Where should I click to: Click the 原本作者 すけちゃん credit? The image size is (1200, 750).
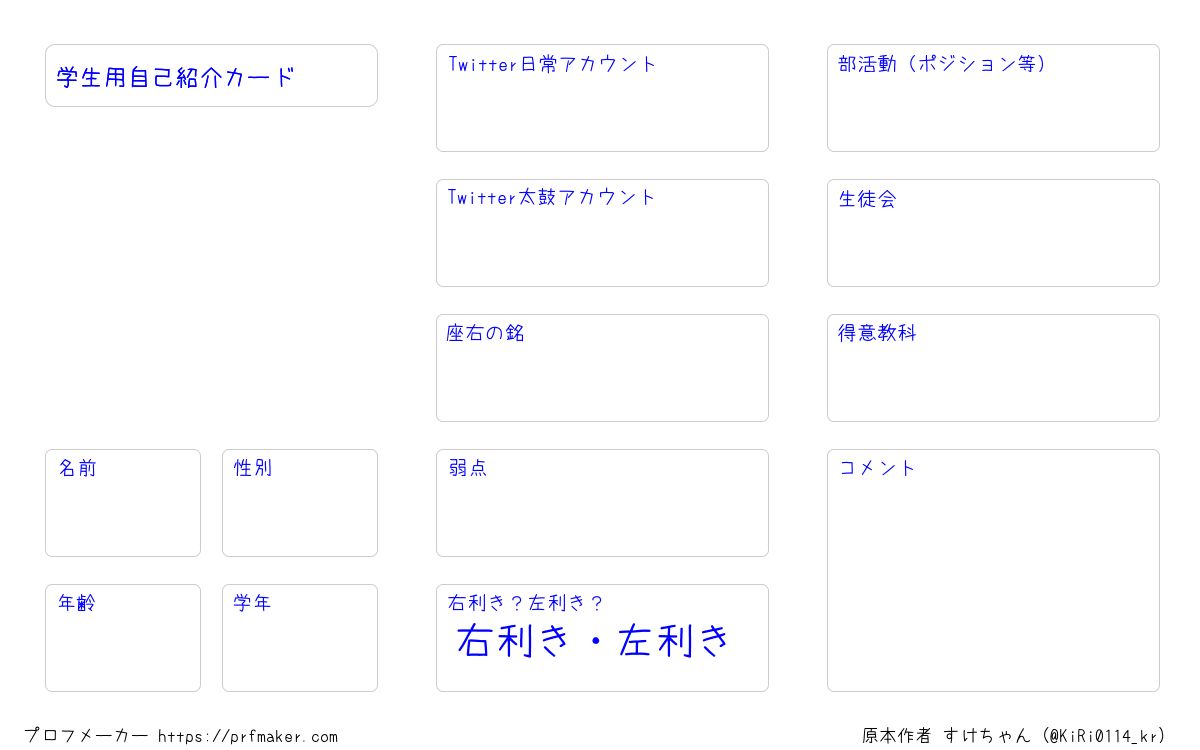tap(946, 736)
